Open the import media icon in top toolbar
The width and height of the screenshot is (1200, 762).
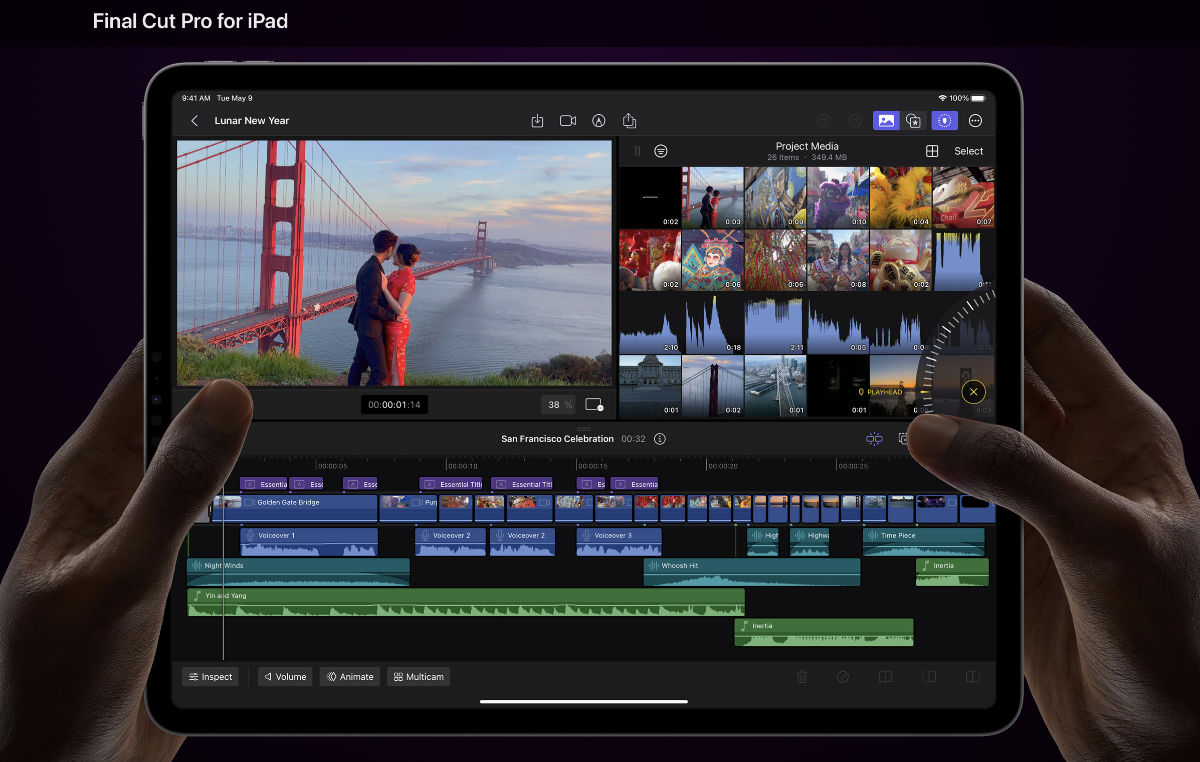click(537, 121)
